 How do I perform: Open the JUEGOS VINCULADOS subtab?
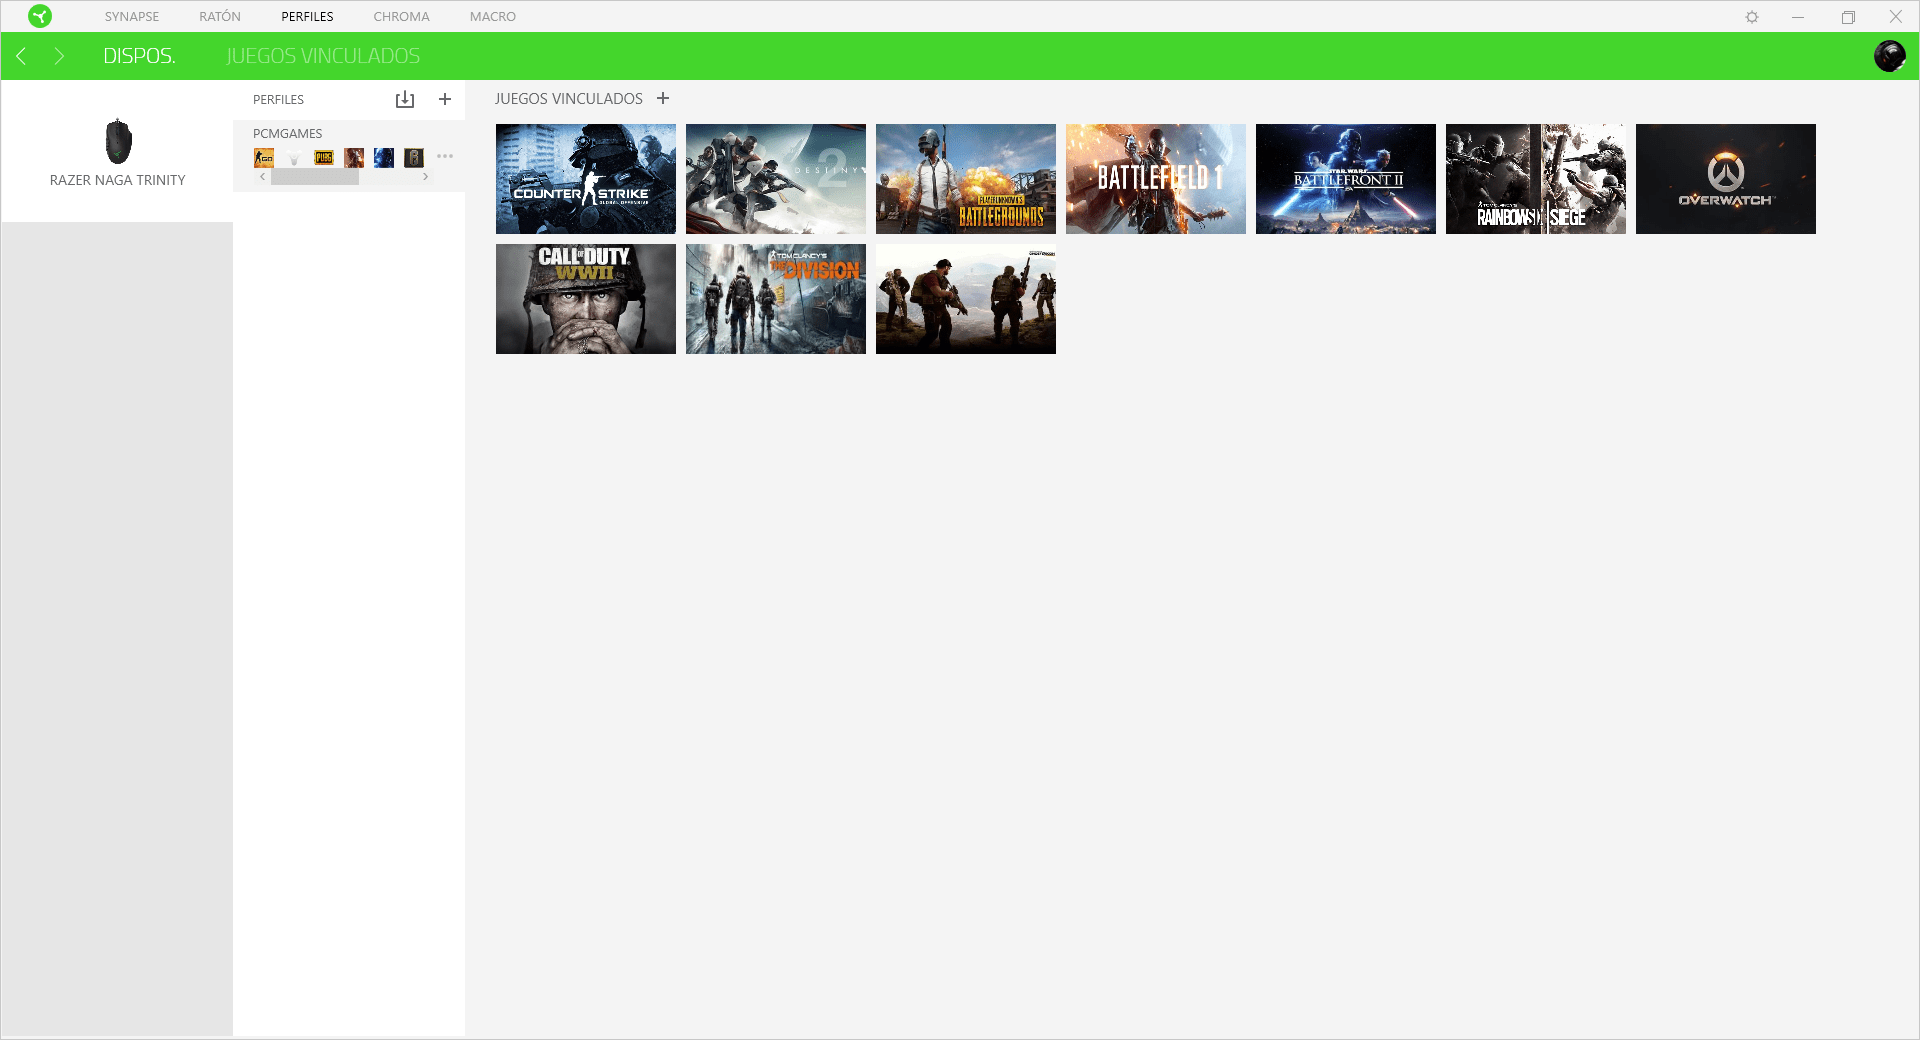(x=323, y=56)
